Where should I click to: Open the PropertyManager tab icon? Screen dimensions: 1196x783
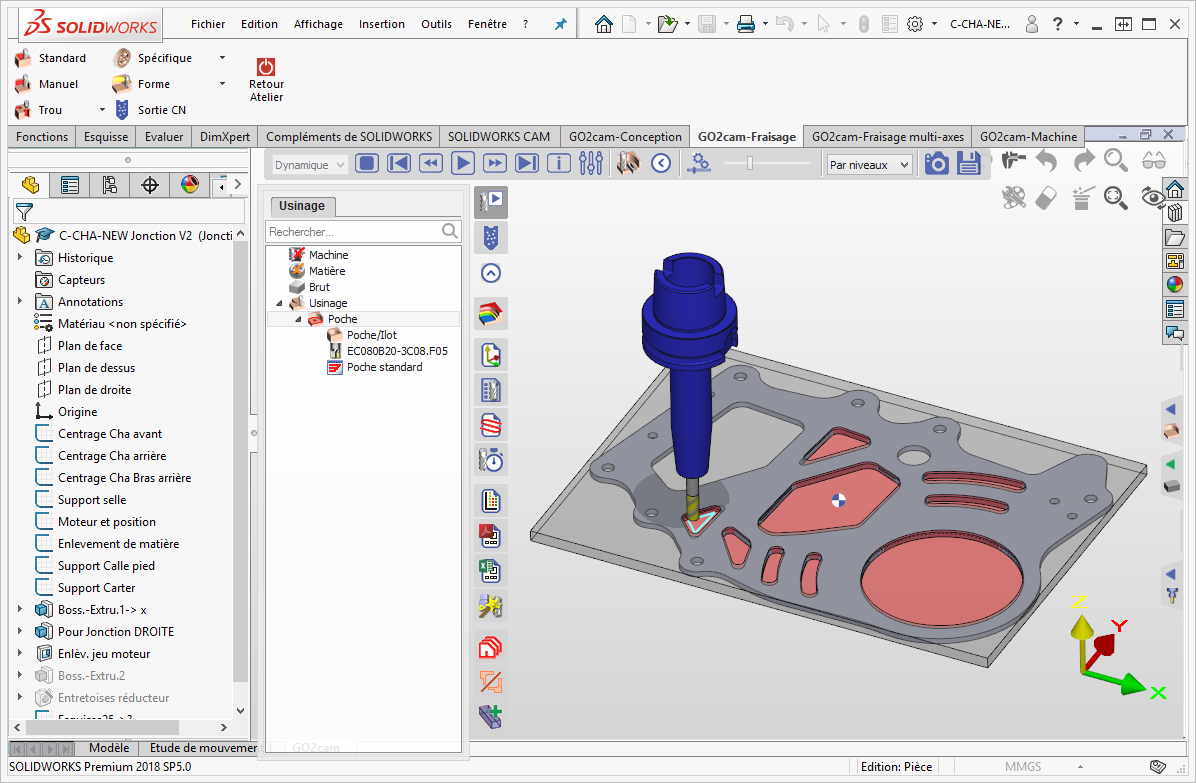(70, 185)
